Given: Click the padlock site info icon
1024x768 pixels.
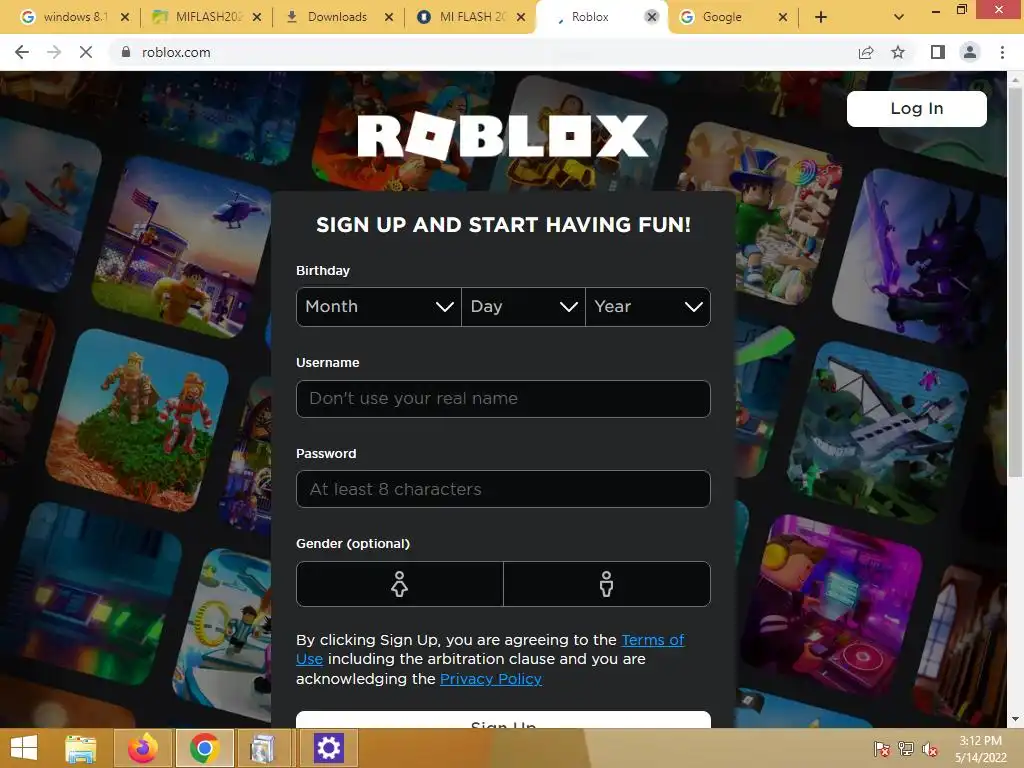Looking at the screenshot, I should [125, 52].
